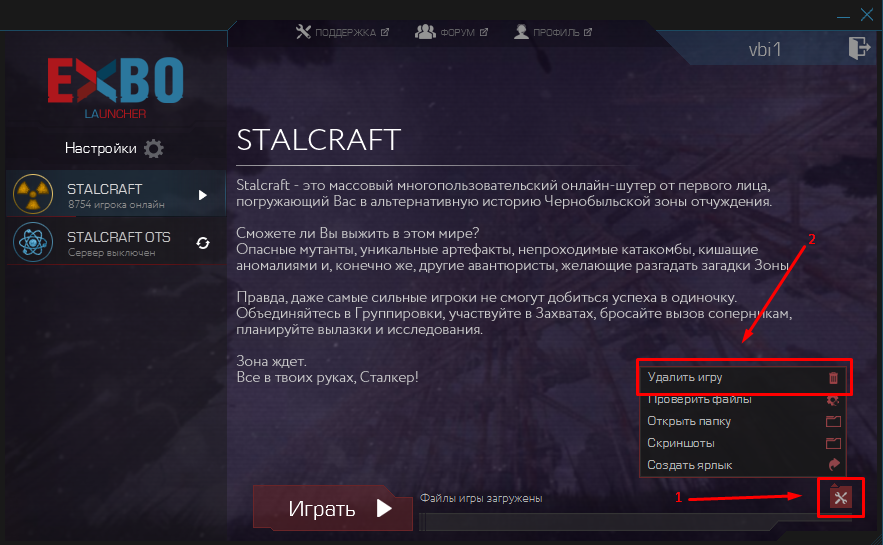Image resolution: width=883 pixels, height=545 pixels.
Task: Click refresh icon on STALCRAFT OTS row
Action: (203, 243)
